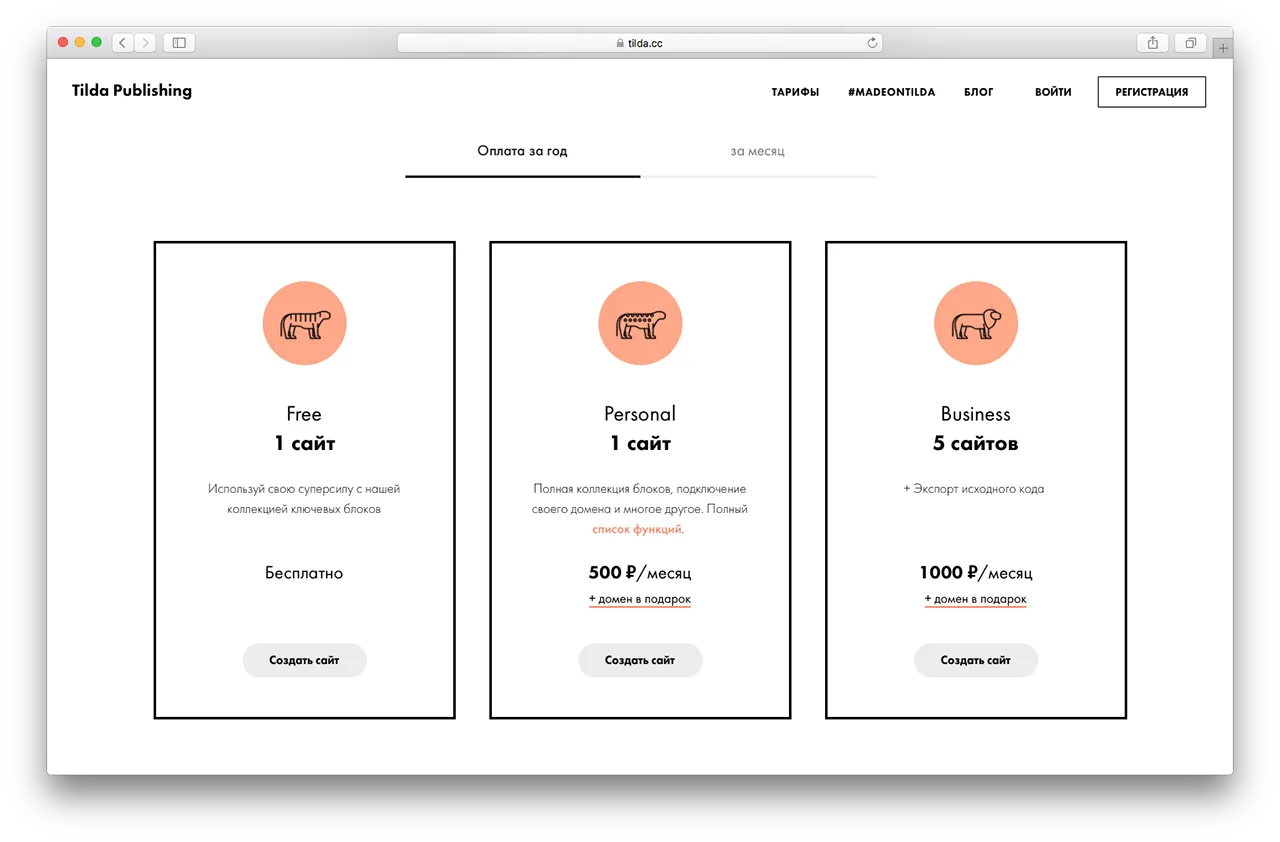Create a site on the Free plan
Screen dimensions: 1280x842
(x=304, y=660)
